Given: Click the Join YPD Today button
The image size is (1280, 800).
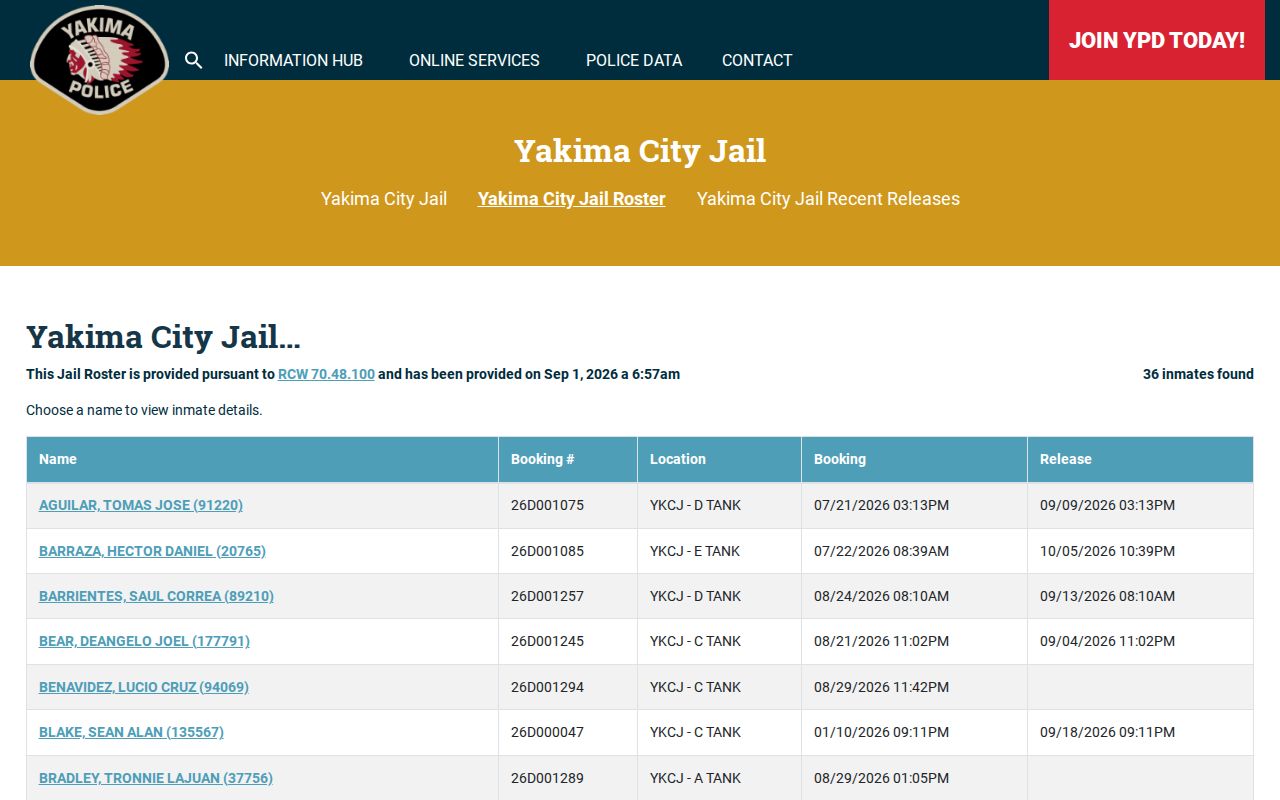Looking at the screenshot, I should coord(1157,40).
